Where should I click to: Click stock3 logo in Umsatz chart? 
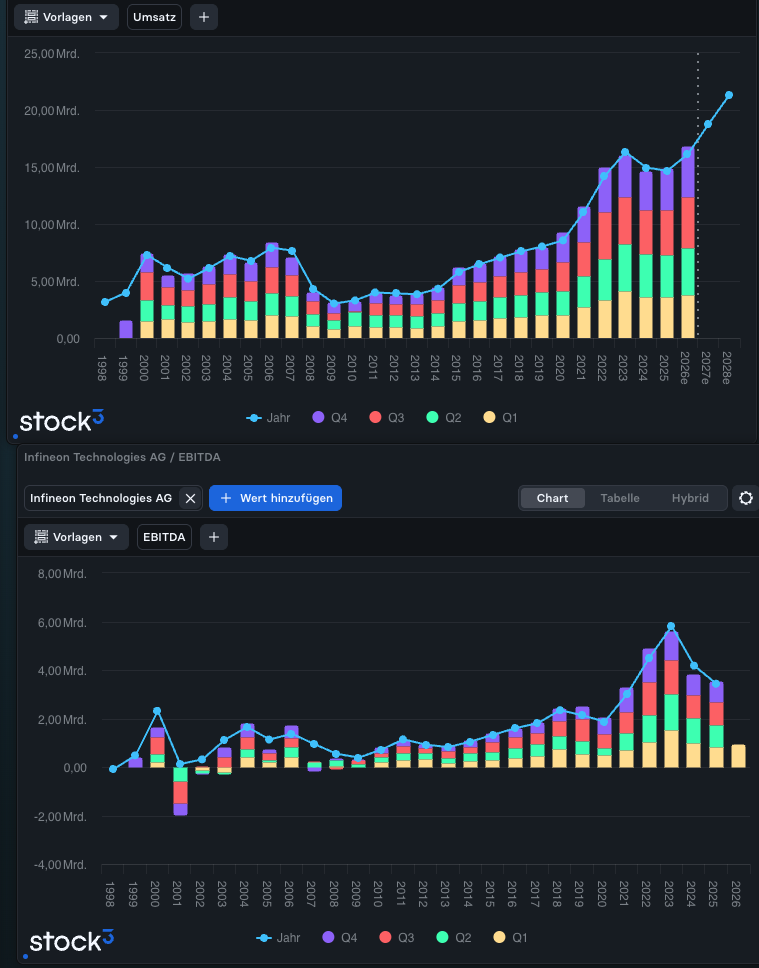click(x=62, y=421)
